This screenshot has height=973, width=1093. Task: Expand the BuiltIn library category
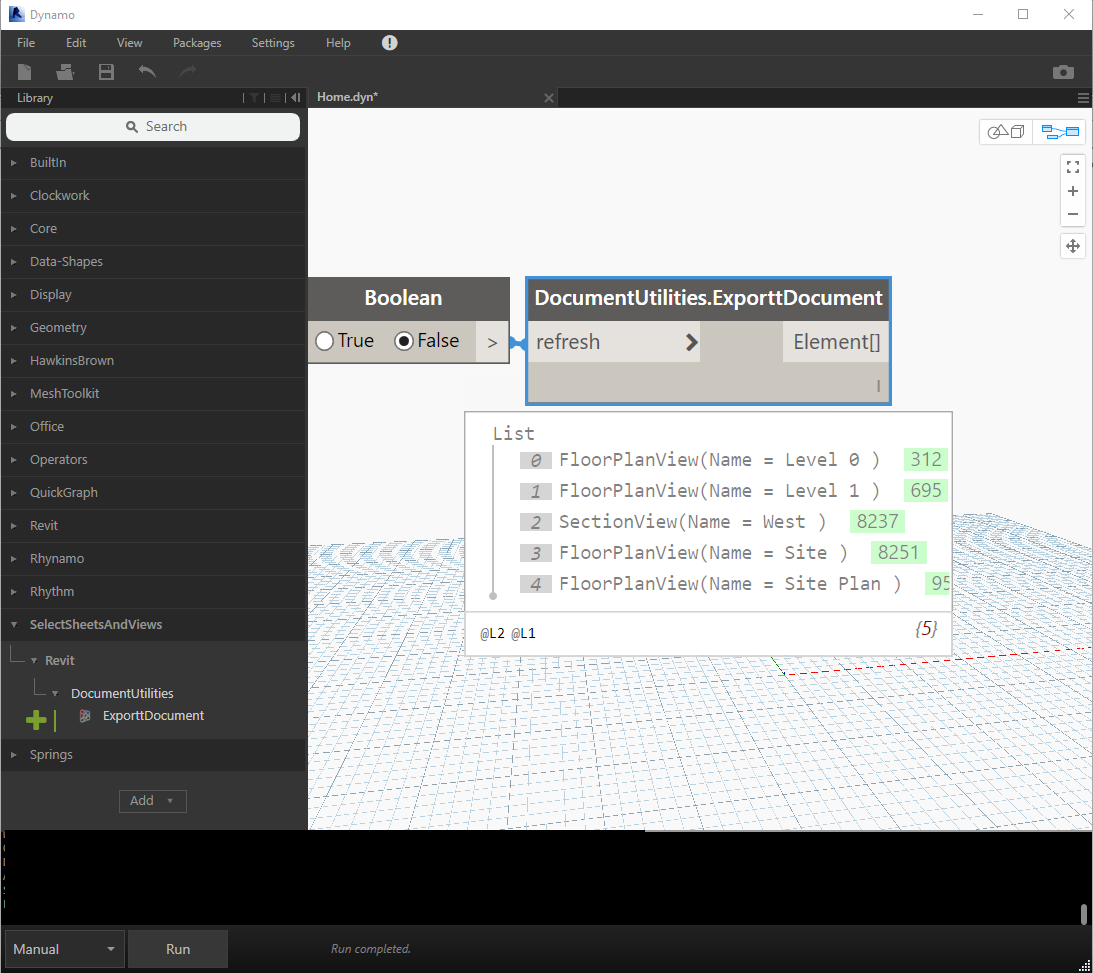(50, 162)
